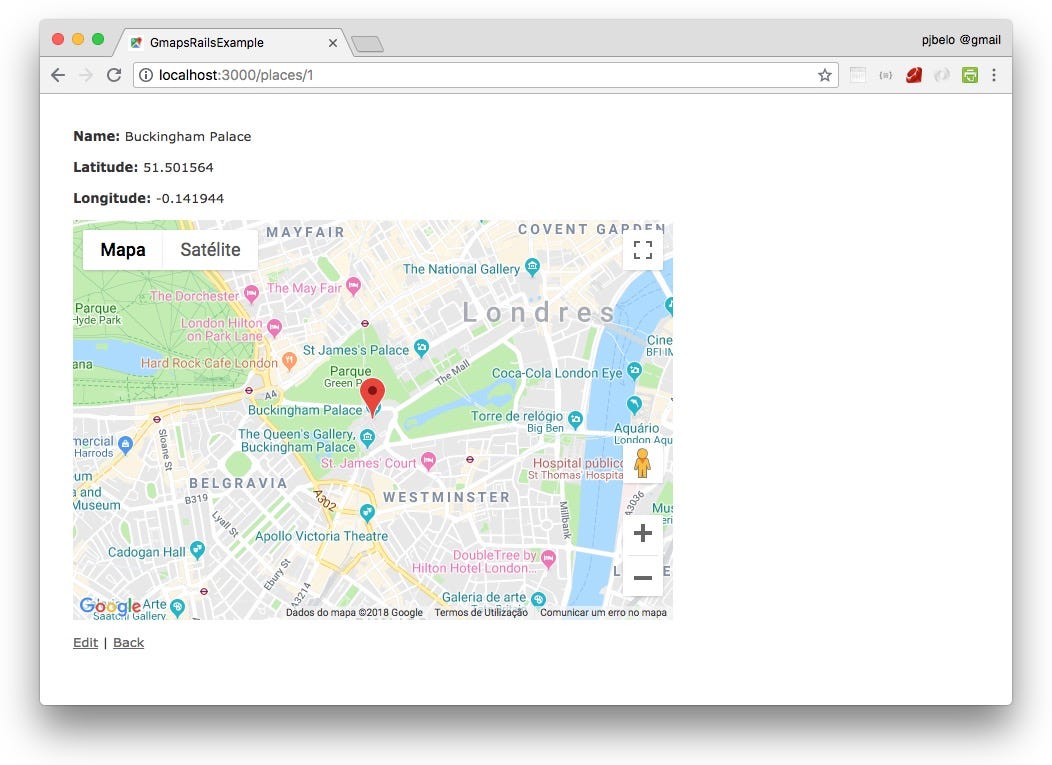Click the longitude value -0.141944
This screenshot has width=1052, height=765.
(x=190, y=199)
